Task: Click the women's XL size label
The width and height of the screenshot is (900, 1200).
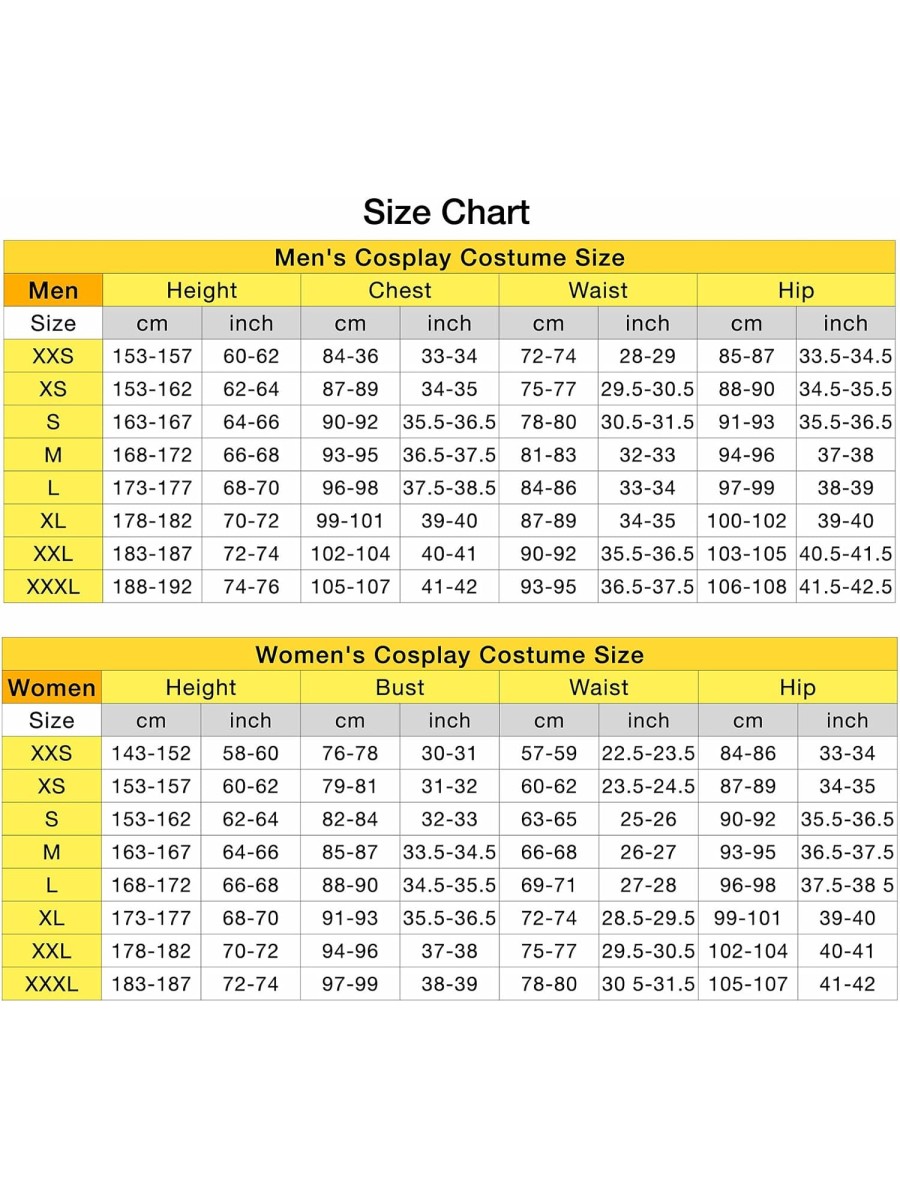Action: (52, 918)
